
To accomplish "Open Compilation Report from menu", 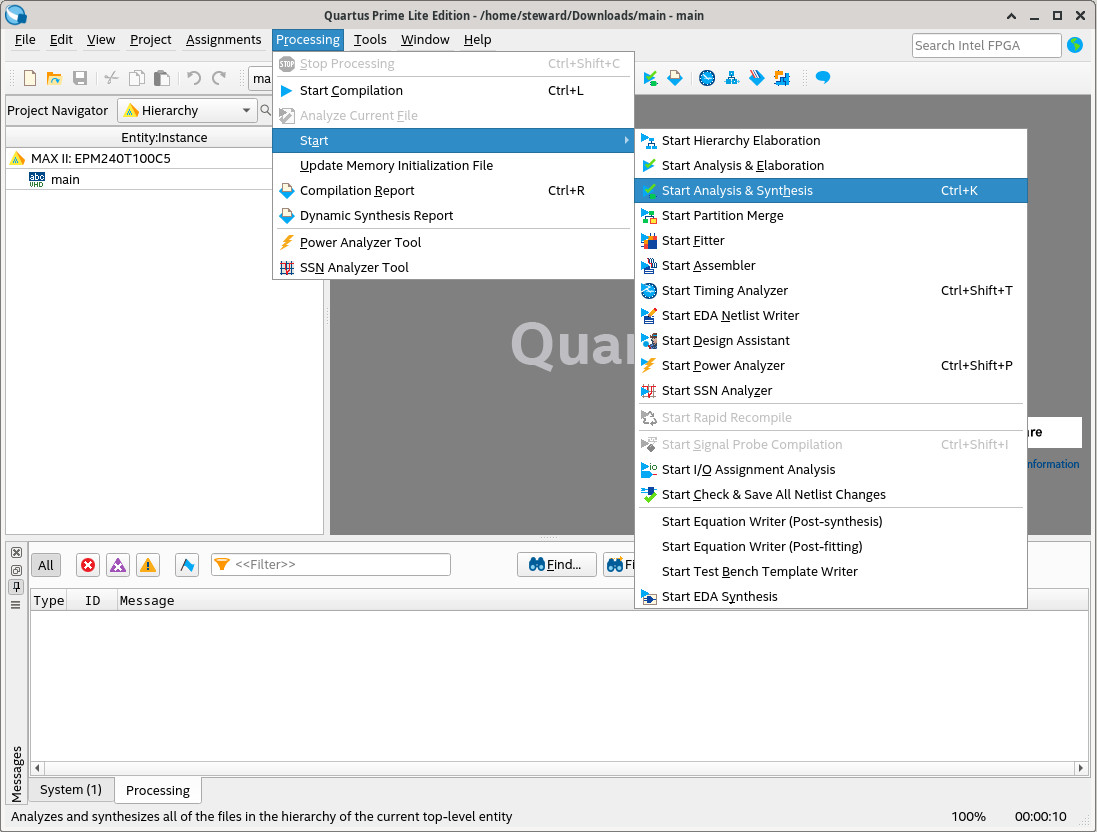I will click(x=453, y=190).
